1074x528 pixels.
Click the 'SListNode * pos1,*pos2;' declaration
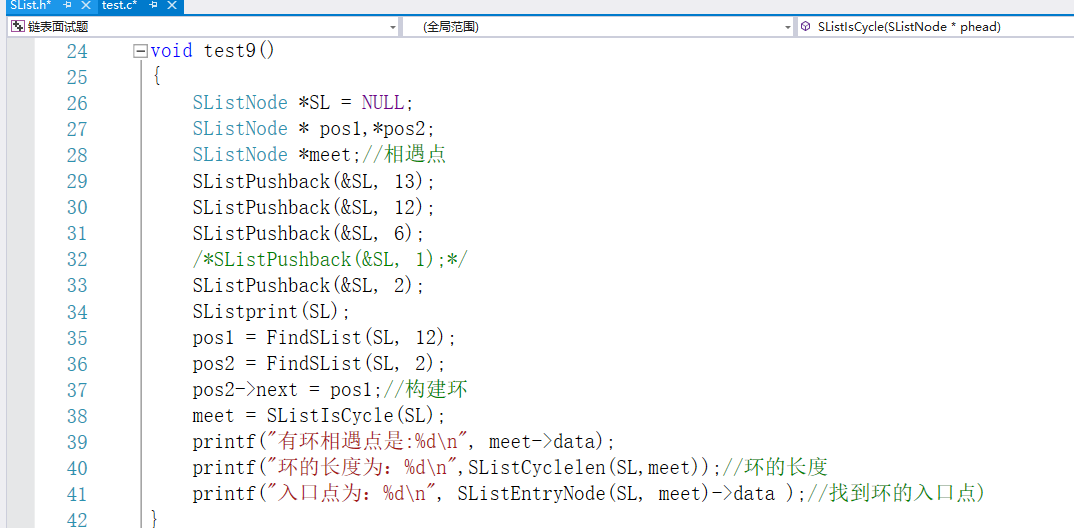[x=314, y=129]
